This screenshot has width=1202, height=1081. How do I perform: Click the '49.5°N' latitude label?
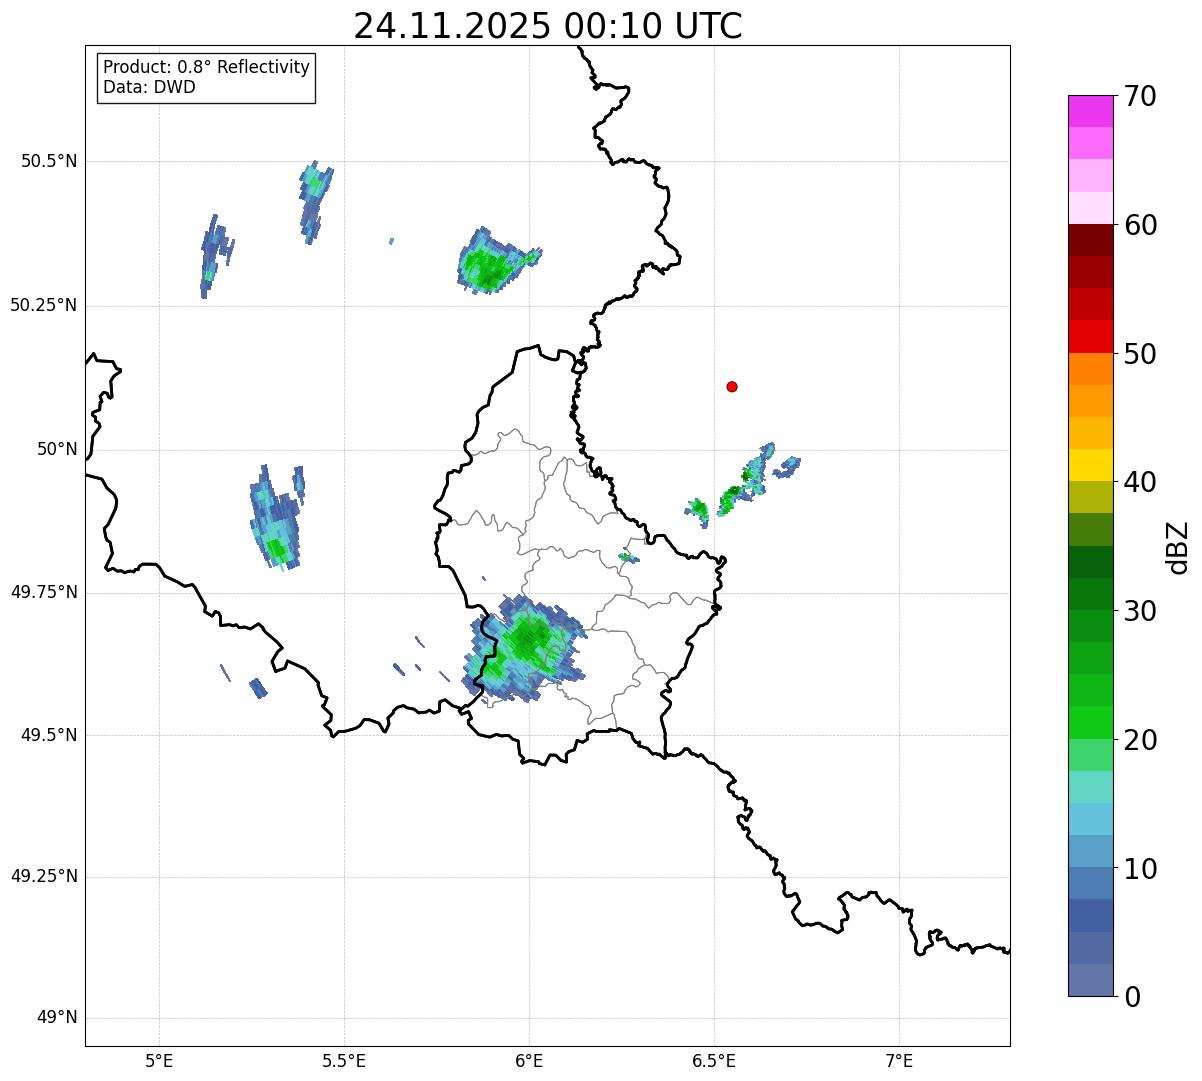coord(49,735)
